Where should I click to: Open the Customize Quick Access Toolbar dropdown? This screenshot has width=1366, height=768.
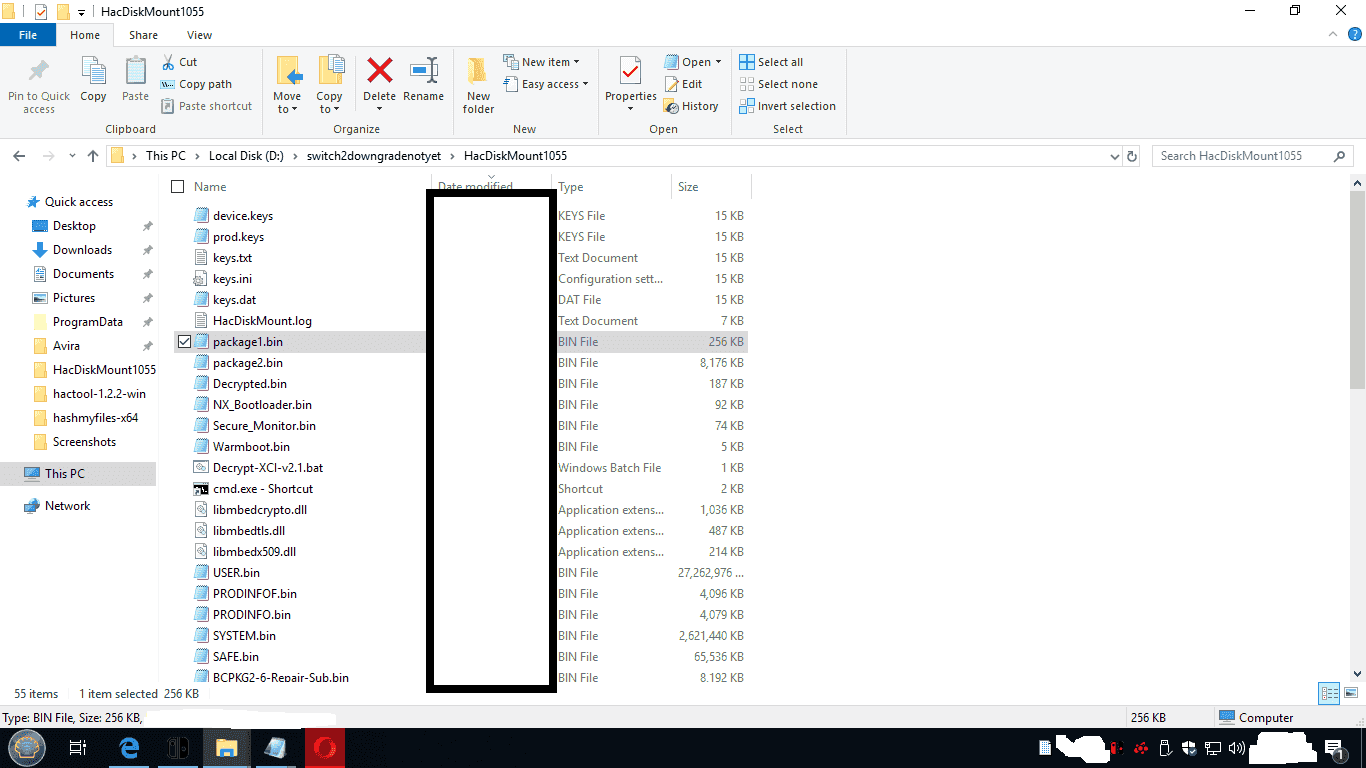(81, 12)
